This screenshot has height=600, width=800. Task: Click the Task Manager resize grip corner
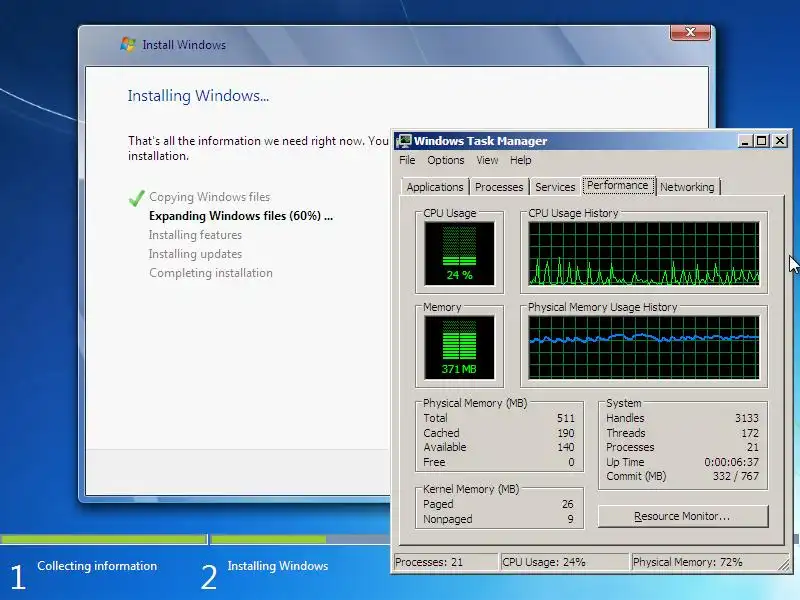coord(783,564)
